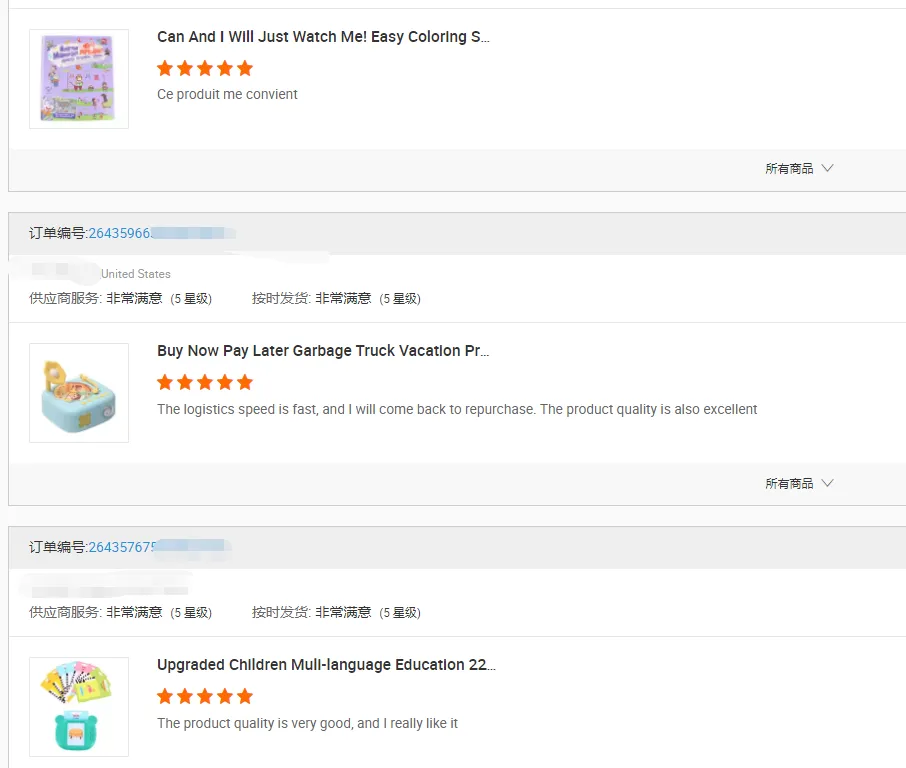Open Upgraded Children Multi-language Education title
The width and height of the screenshot is (906, 768).
[x=326, y=665]
